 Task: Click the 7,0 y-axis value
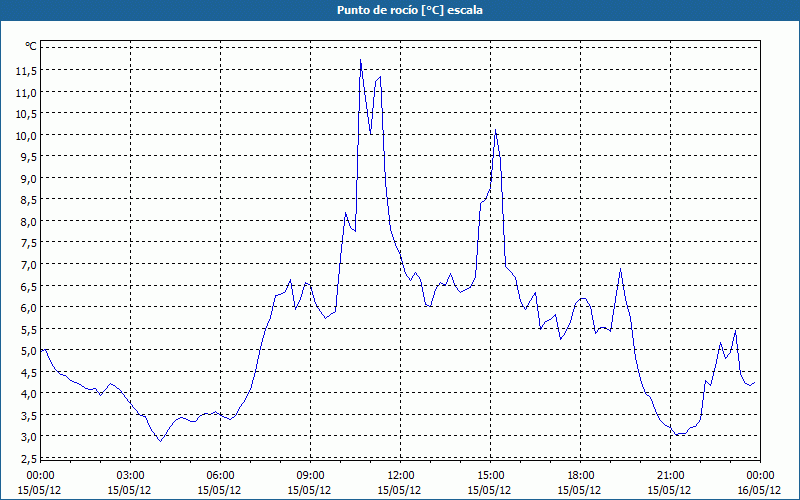pos(29,265)
